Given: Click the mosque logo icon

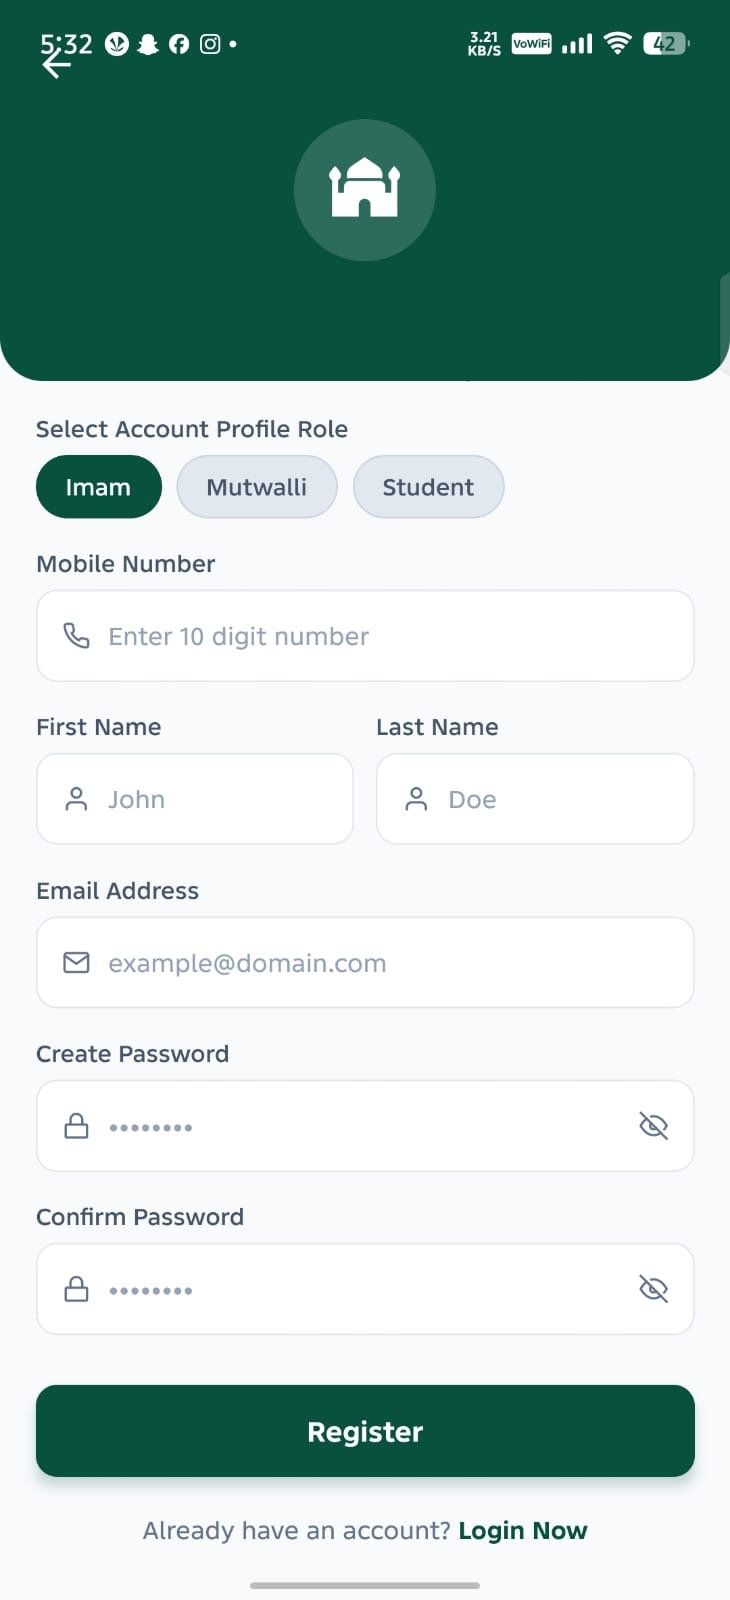Looking at the screenshot, I should [365, 188].
